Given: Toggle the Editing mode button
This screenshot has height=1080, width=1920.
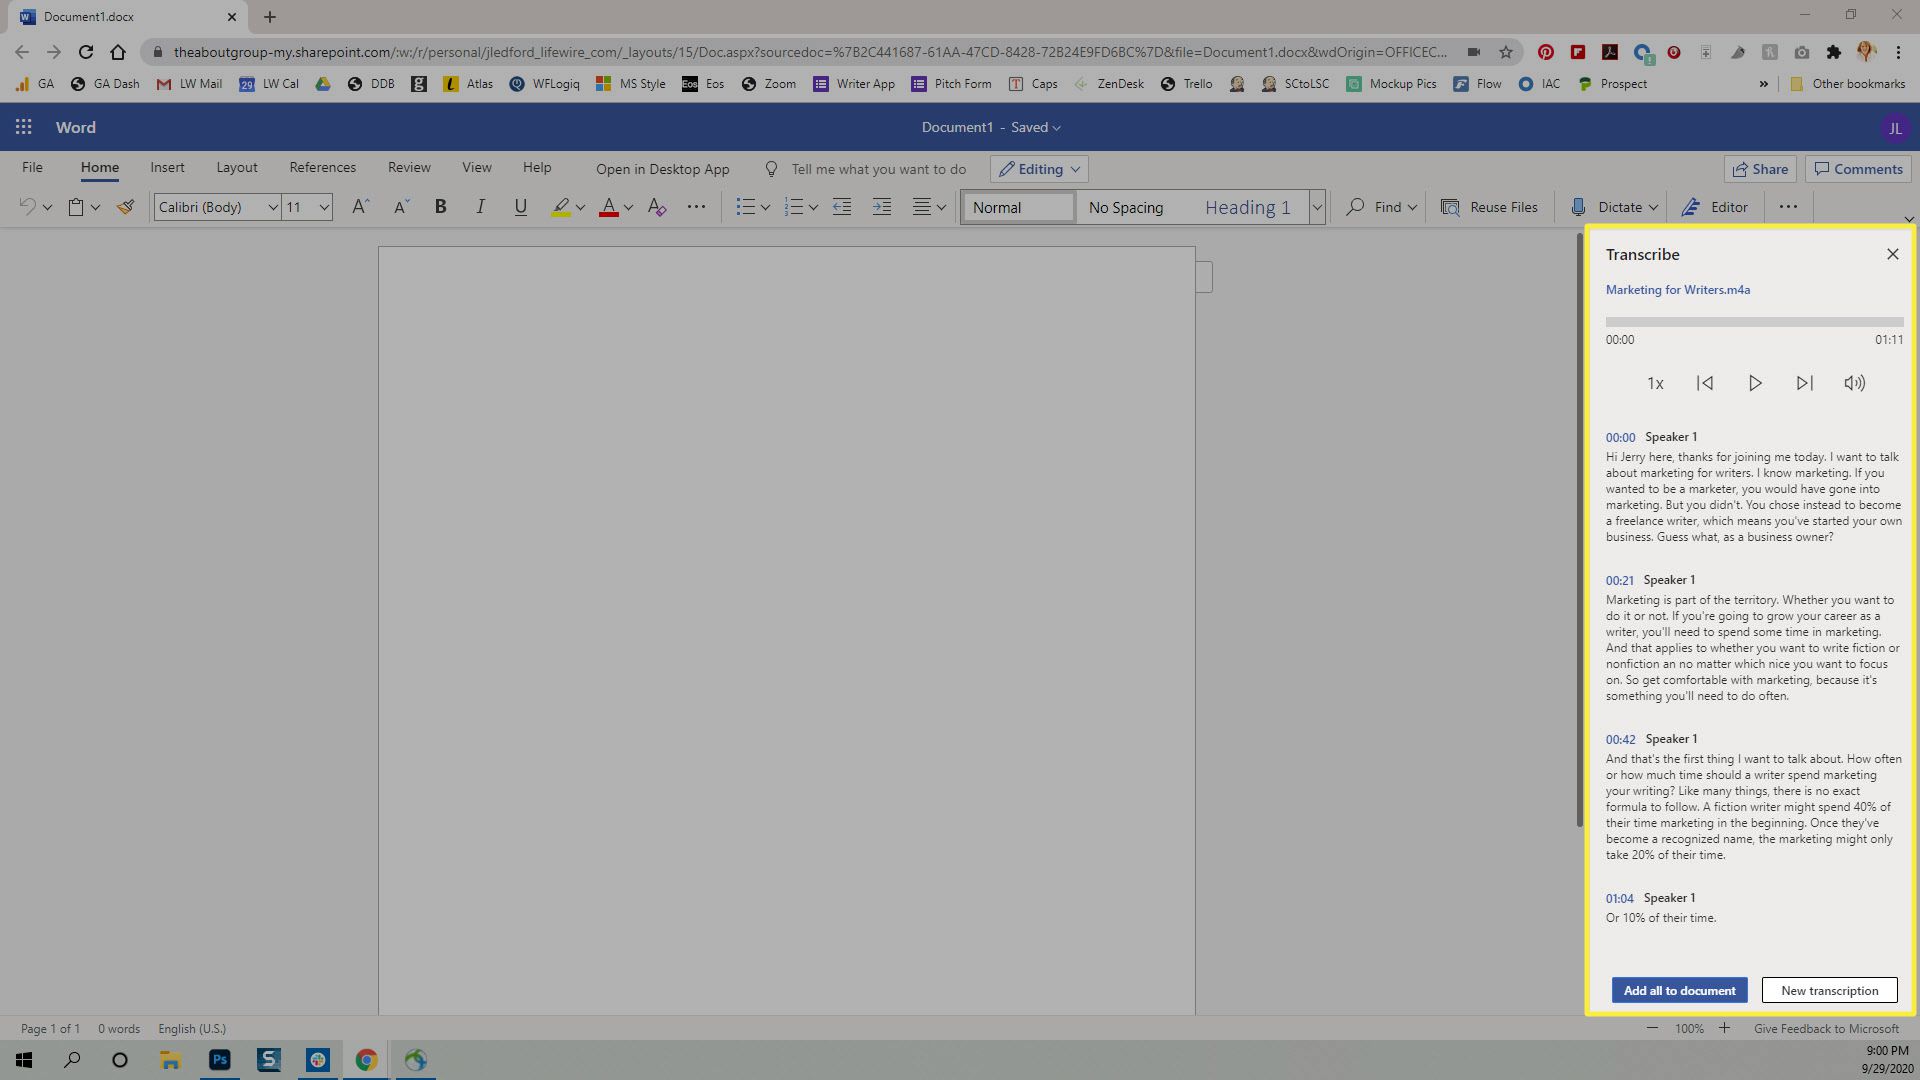Looking at the screenshot, I should click(1039, 169).
